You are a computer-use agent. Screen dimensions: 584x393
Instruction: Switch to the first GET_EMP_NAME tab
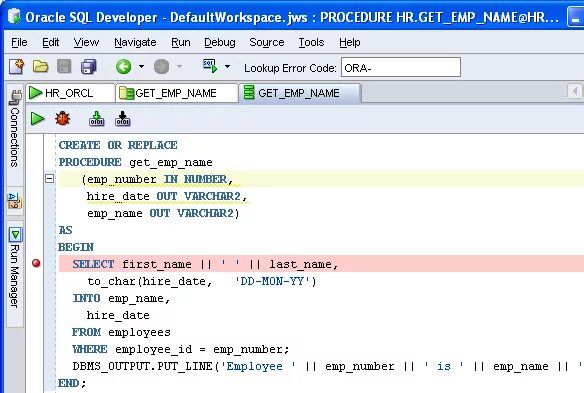pos(176,93)
